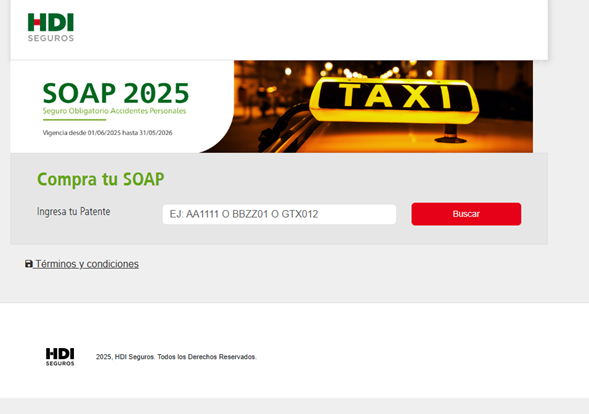Click the taxi sign's mounting stand
589x414 pixels.
click(x=451, y=134)
